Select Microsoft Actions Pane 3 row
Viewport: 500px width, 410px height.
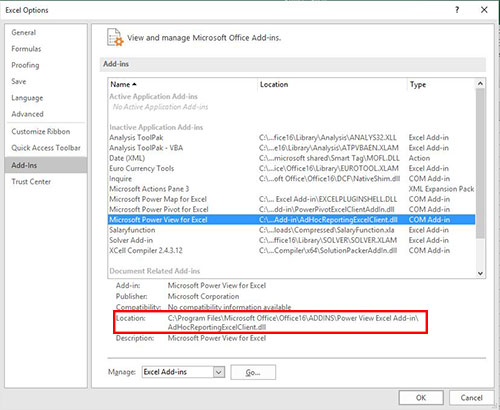pyautogui.click(x=292, y=189)
